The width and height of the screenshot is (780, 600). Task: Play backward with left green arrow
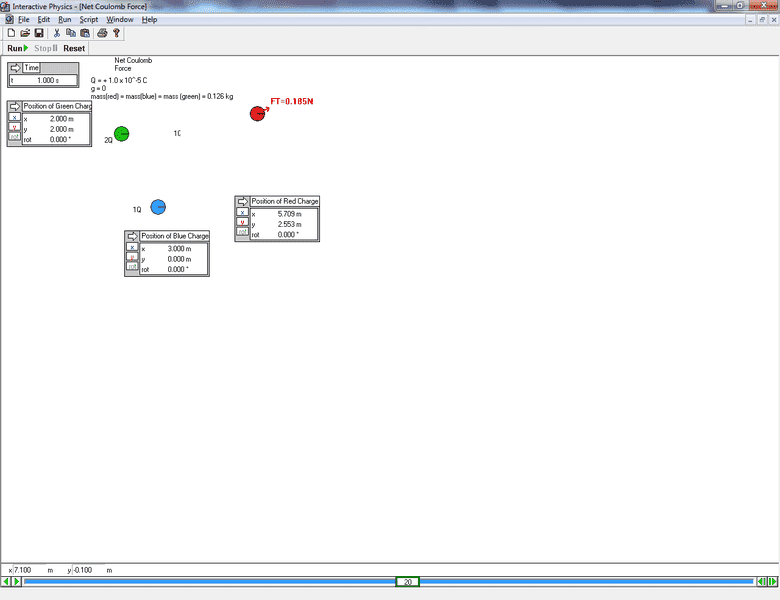coord(6,582)
